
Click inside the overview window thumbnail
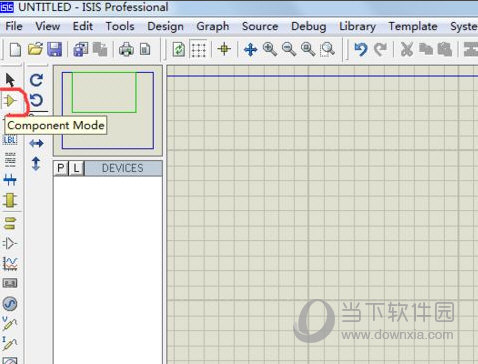108,110
